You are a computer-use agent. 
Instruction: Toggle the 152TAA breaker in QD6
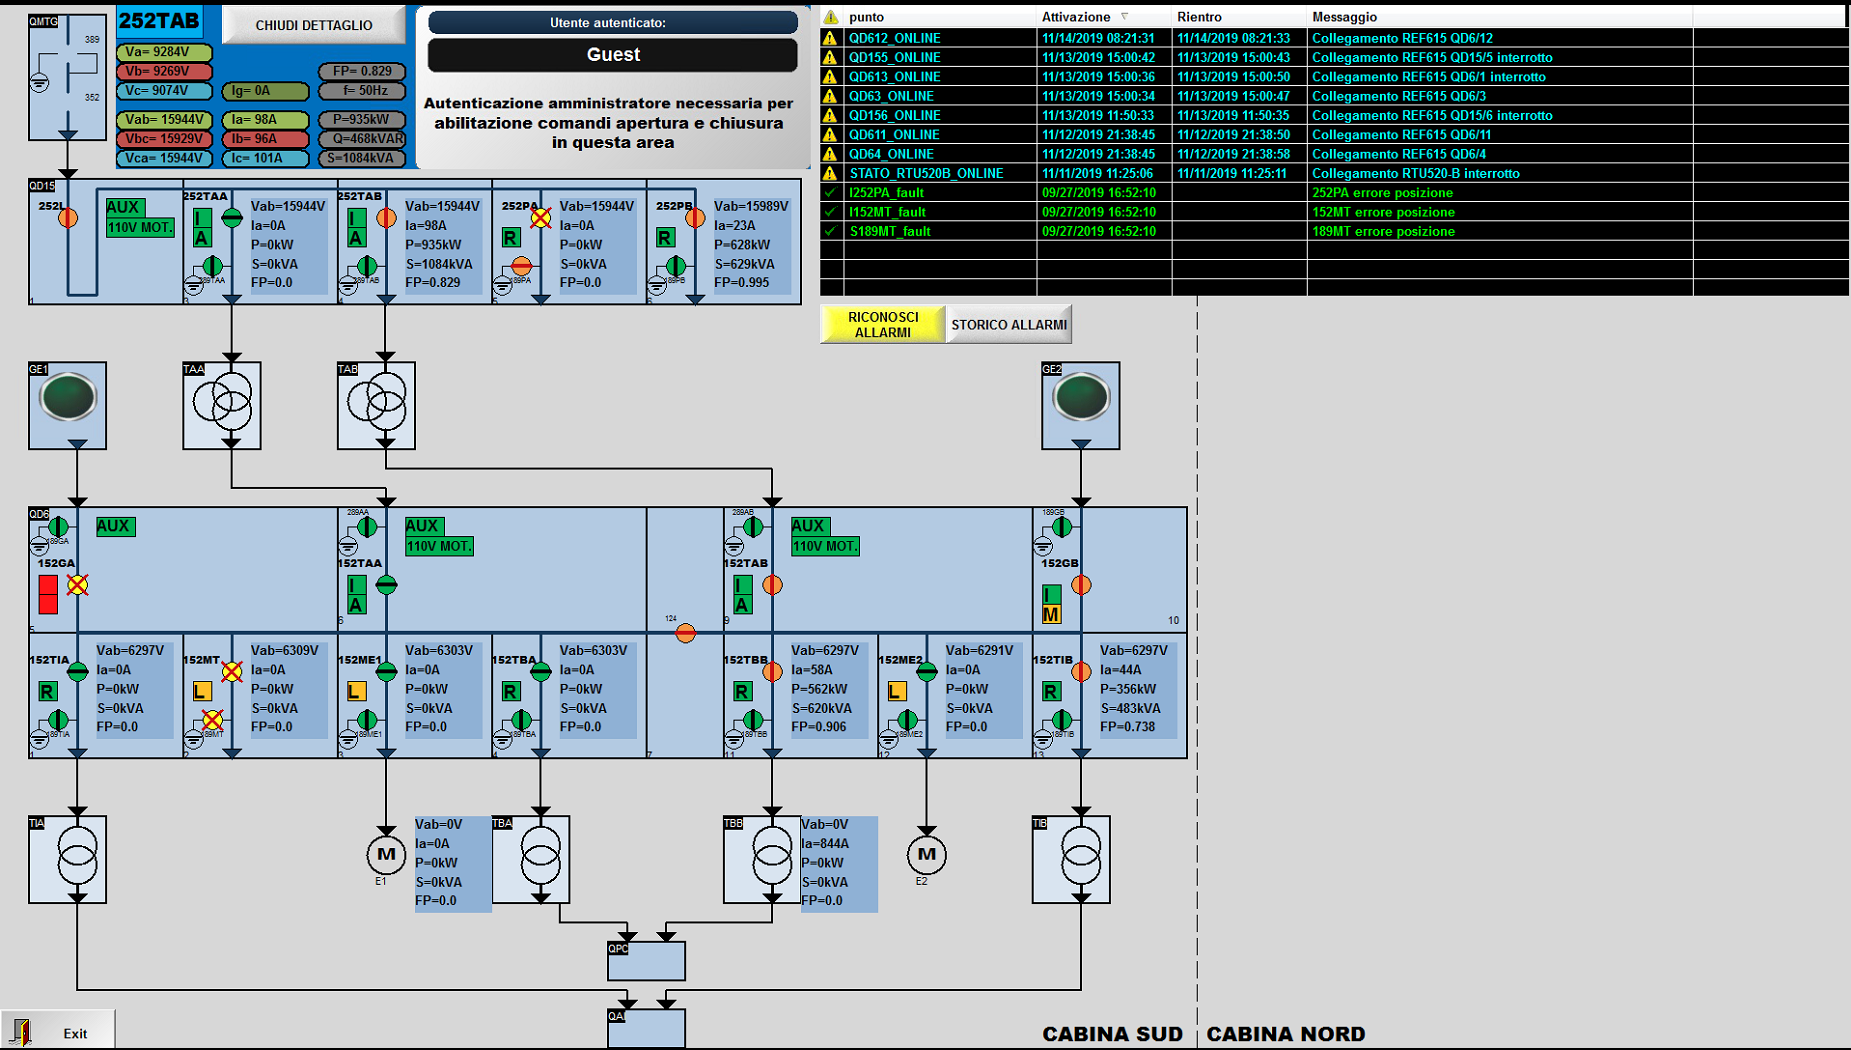click(386, 585)
